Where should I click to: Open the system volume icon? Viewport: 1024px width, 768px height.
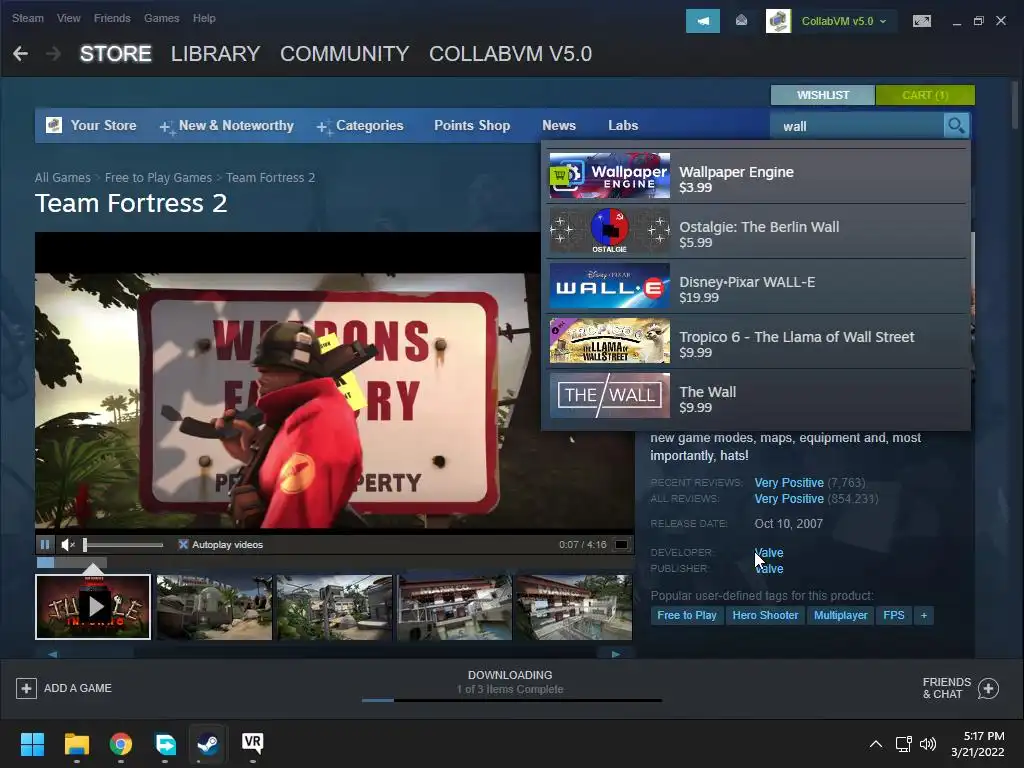(927, 744)
